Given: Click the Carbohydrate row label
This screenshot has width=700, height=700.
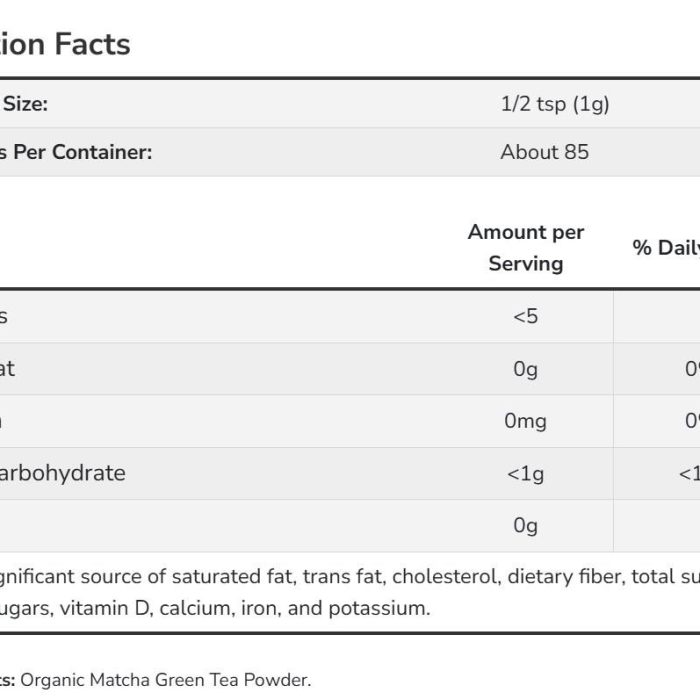Looking at the screenshot, I should pos(62,473).
